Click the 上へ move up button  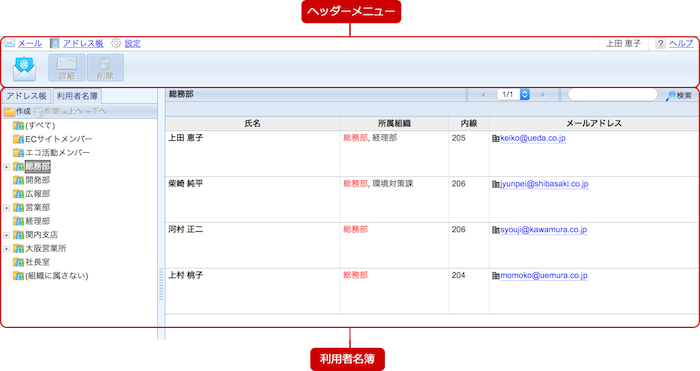(72, 111)
